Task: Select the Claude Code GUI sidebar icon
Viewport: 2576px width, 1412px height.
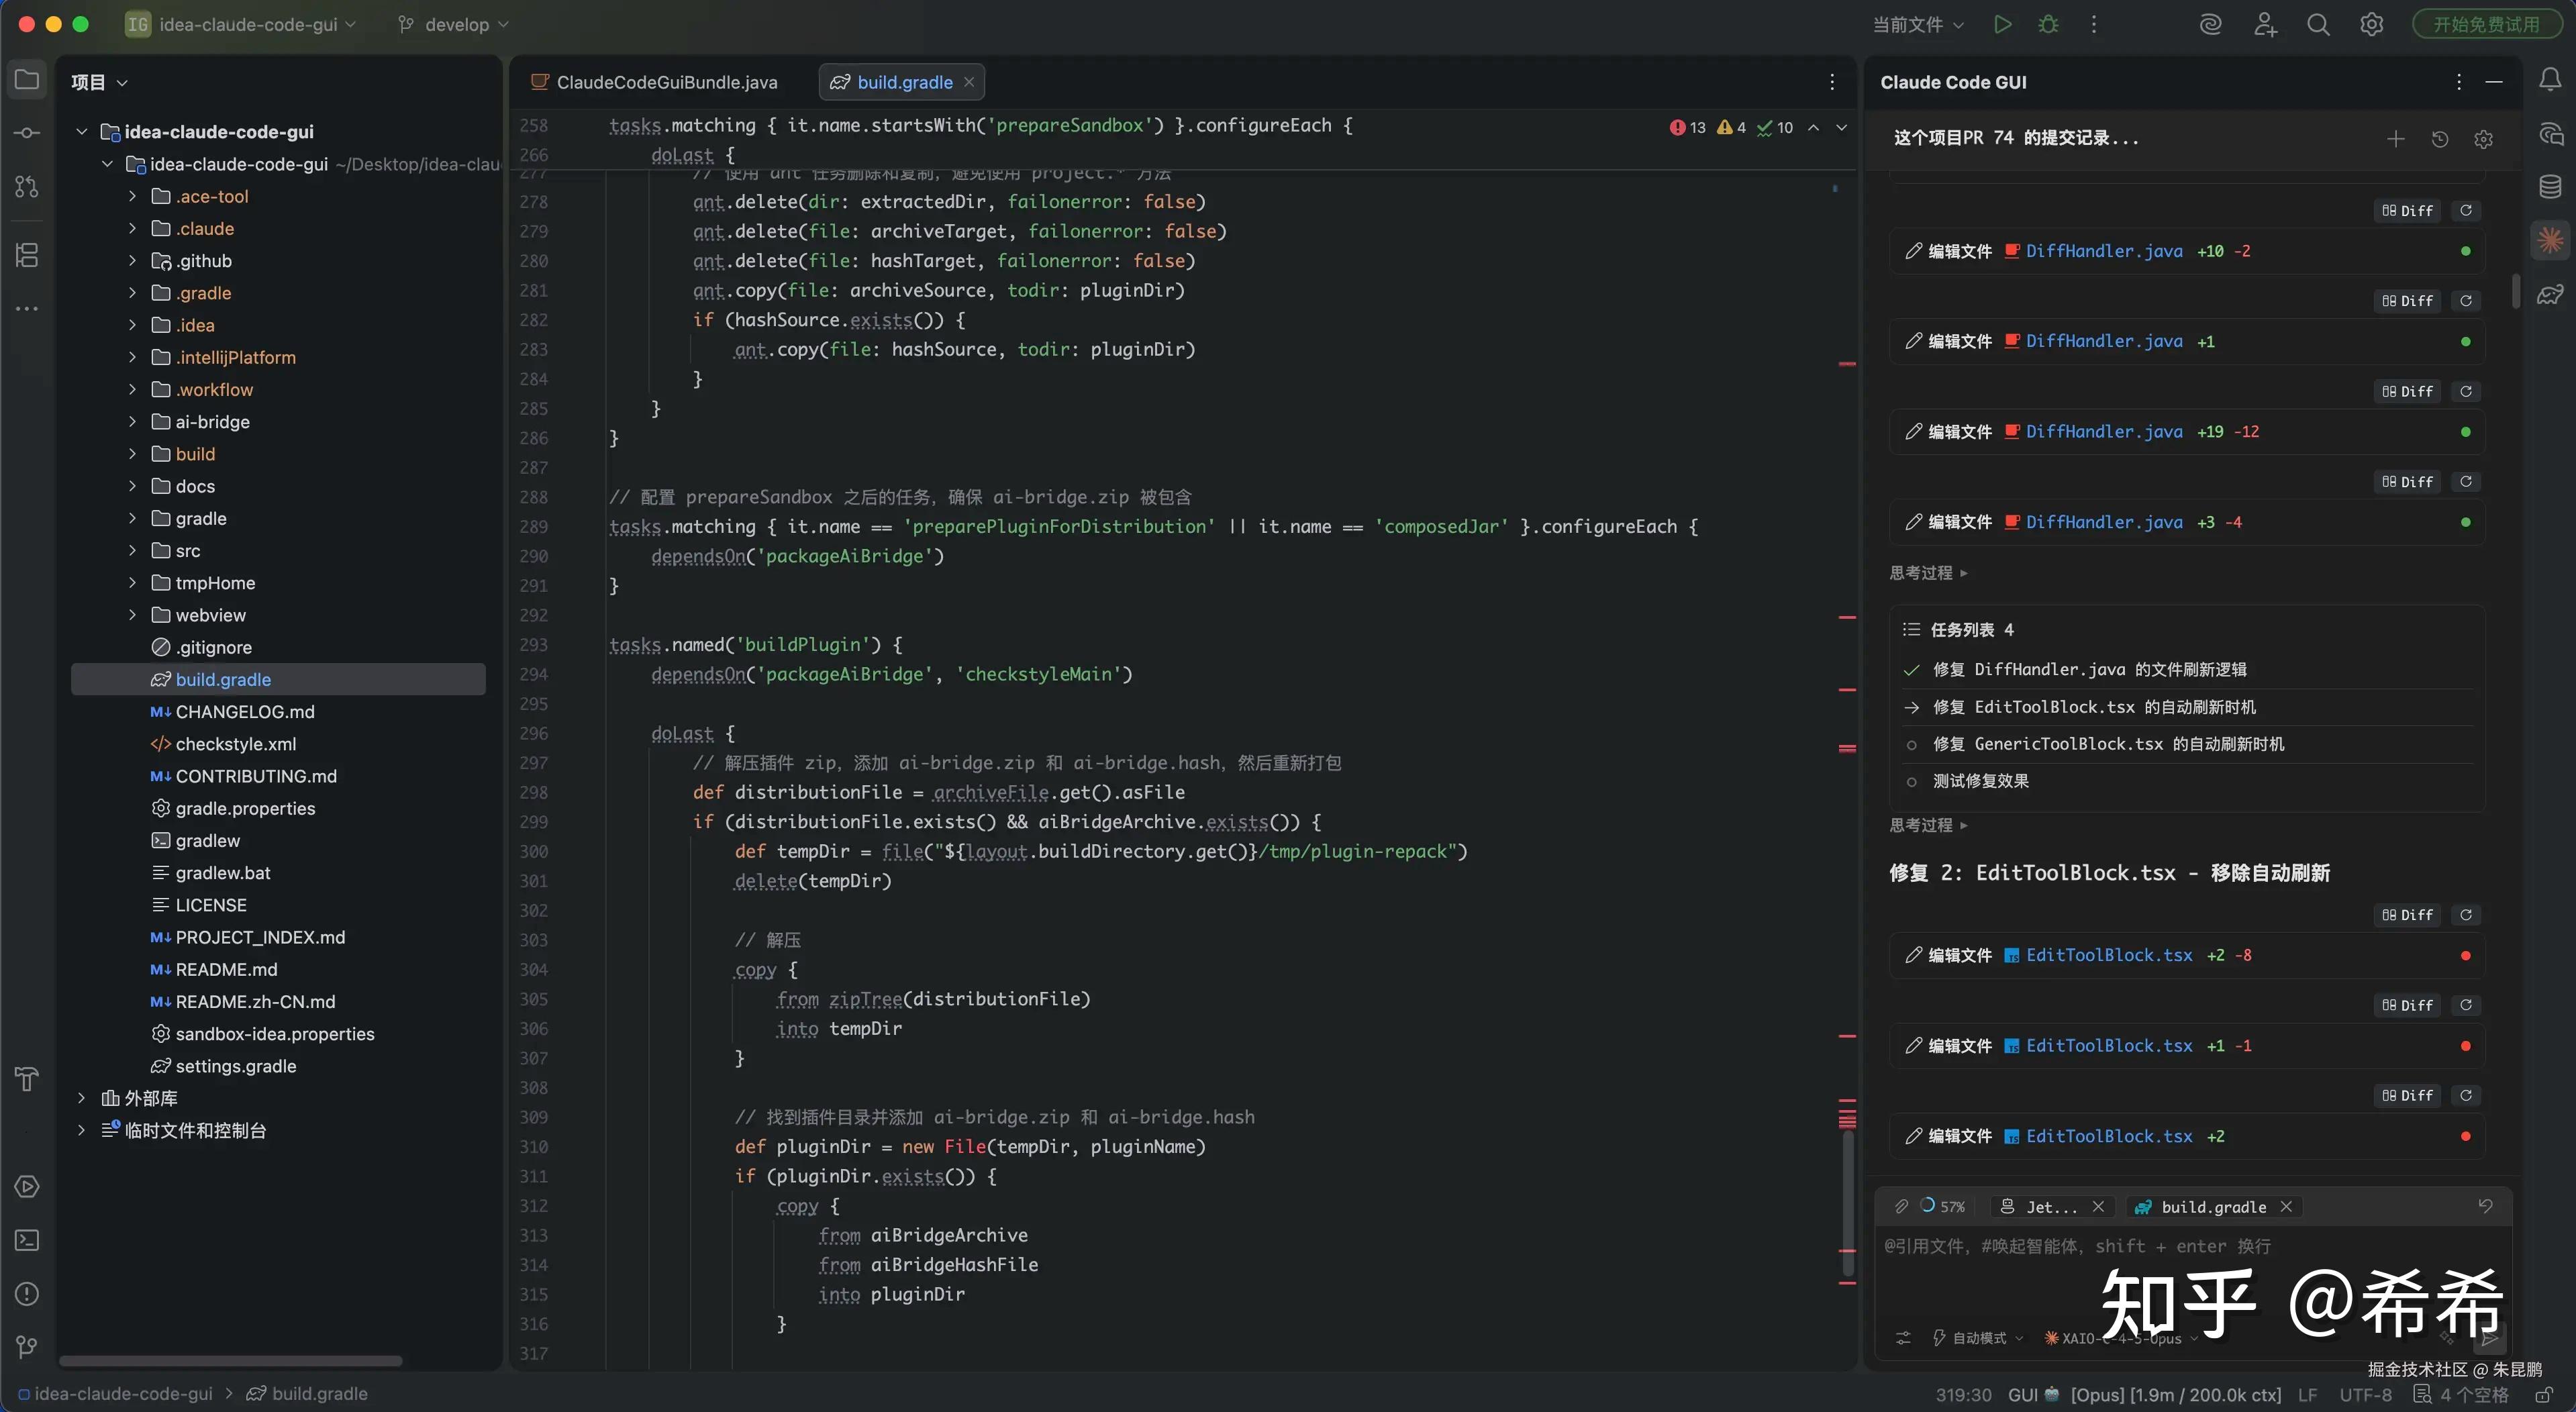Action: [2550, 240]
